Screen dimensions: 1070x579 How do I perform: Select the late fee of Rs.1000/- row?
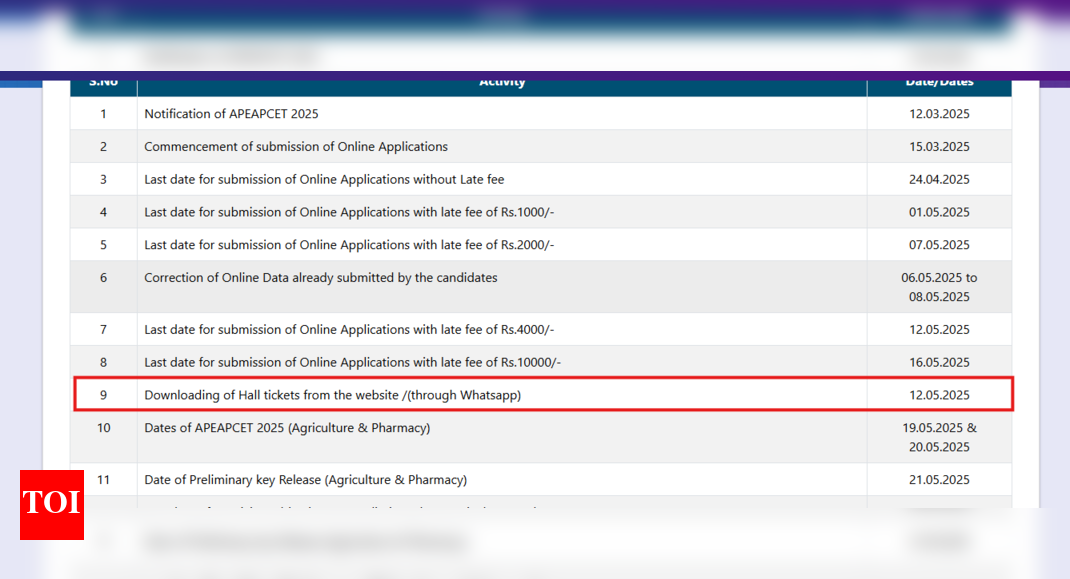click(348, 212)
